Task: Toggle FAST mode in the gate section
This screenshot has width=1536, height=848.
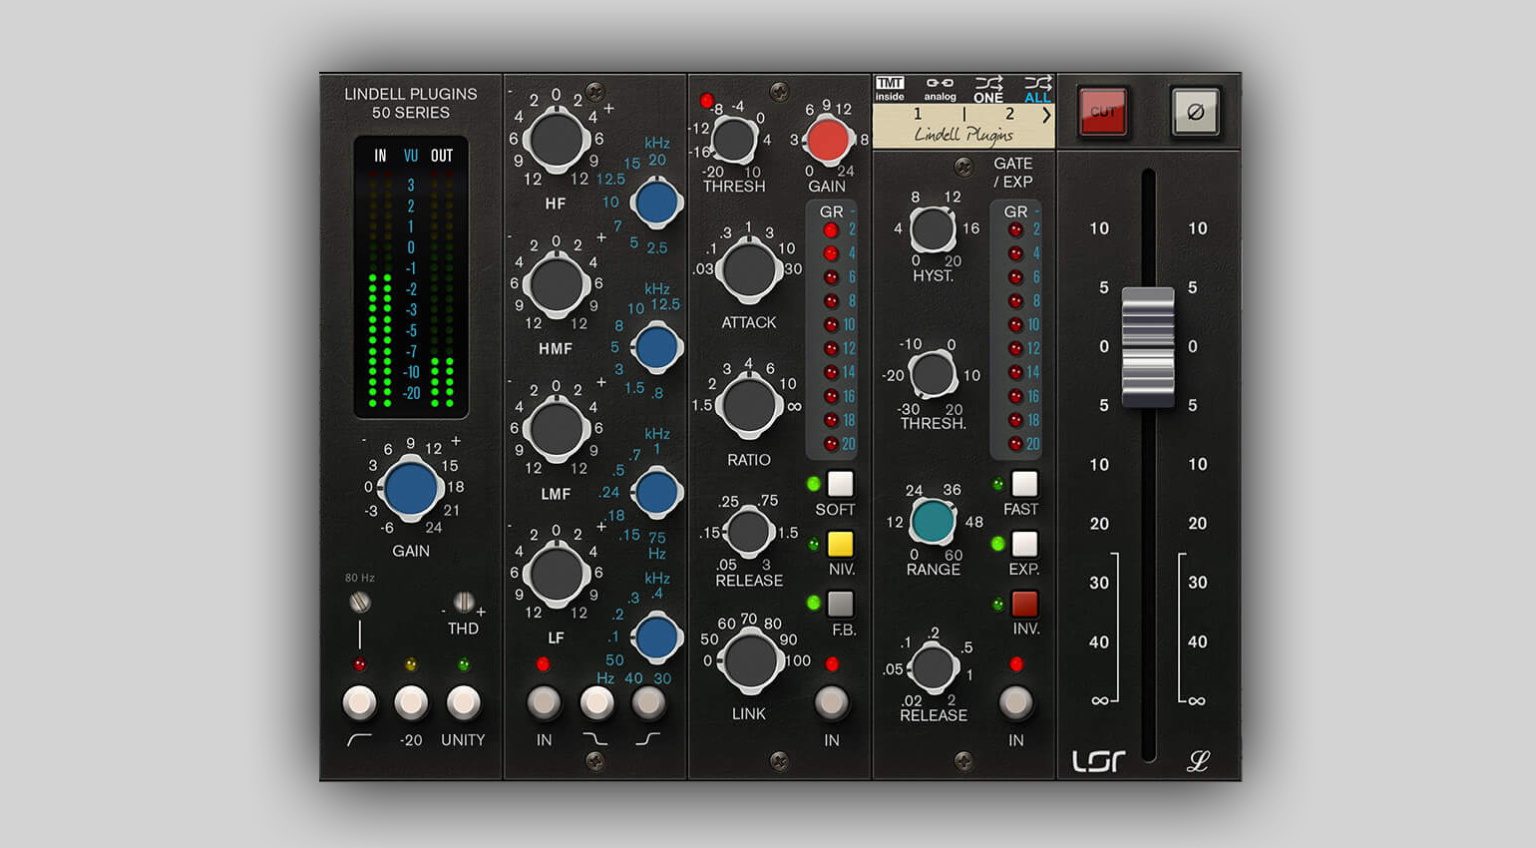Action: [x=1023, y=484]
